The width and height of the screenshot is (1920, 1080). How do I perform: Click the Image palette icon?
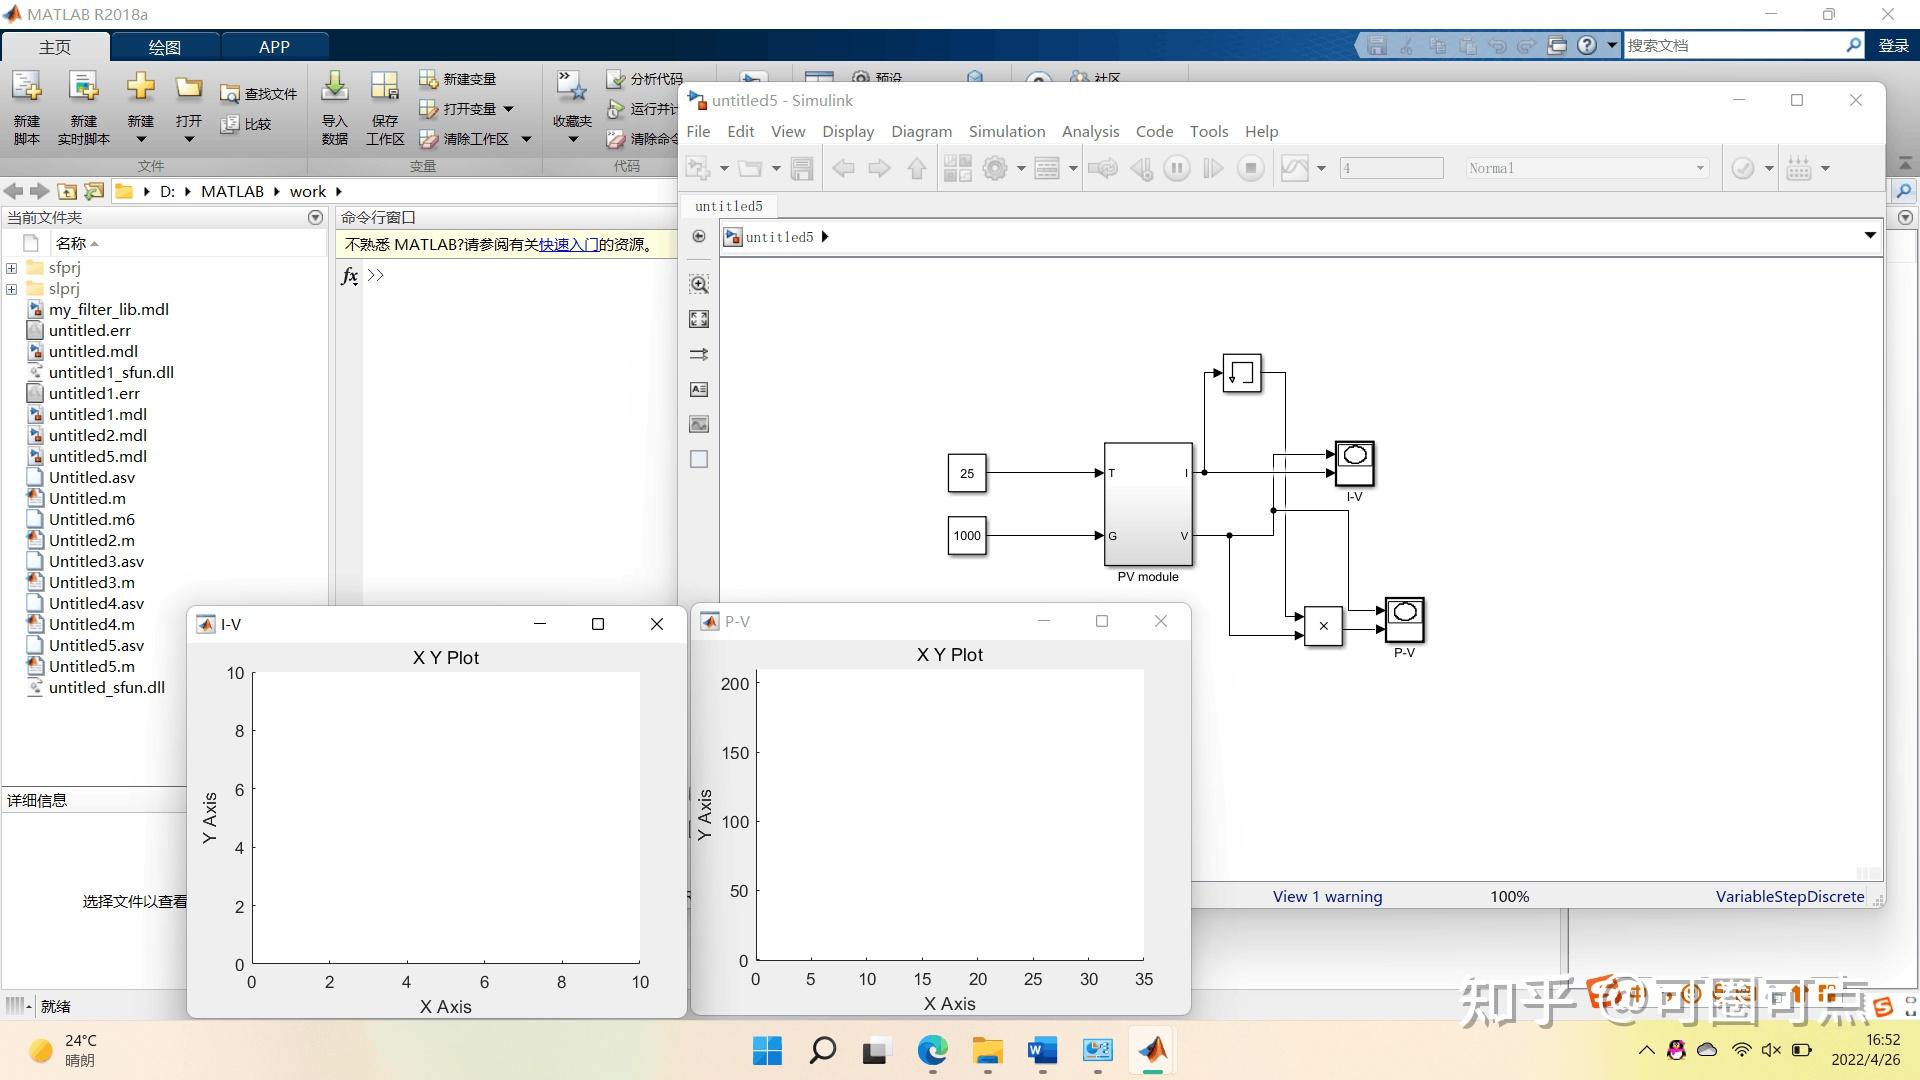click(699, 424)
